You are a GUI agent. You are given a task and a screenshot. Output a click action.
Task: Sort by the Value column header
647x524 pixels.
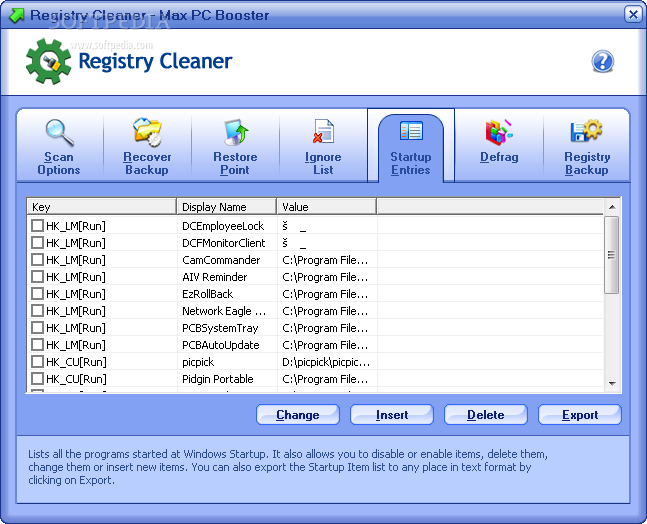point(327,207)
